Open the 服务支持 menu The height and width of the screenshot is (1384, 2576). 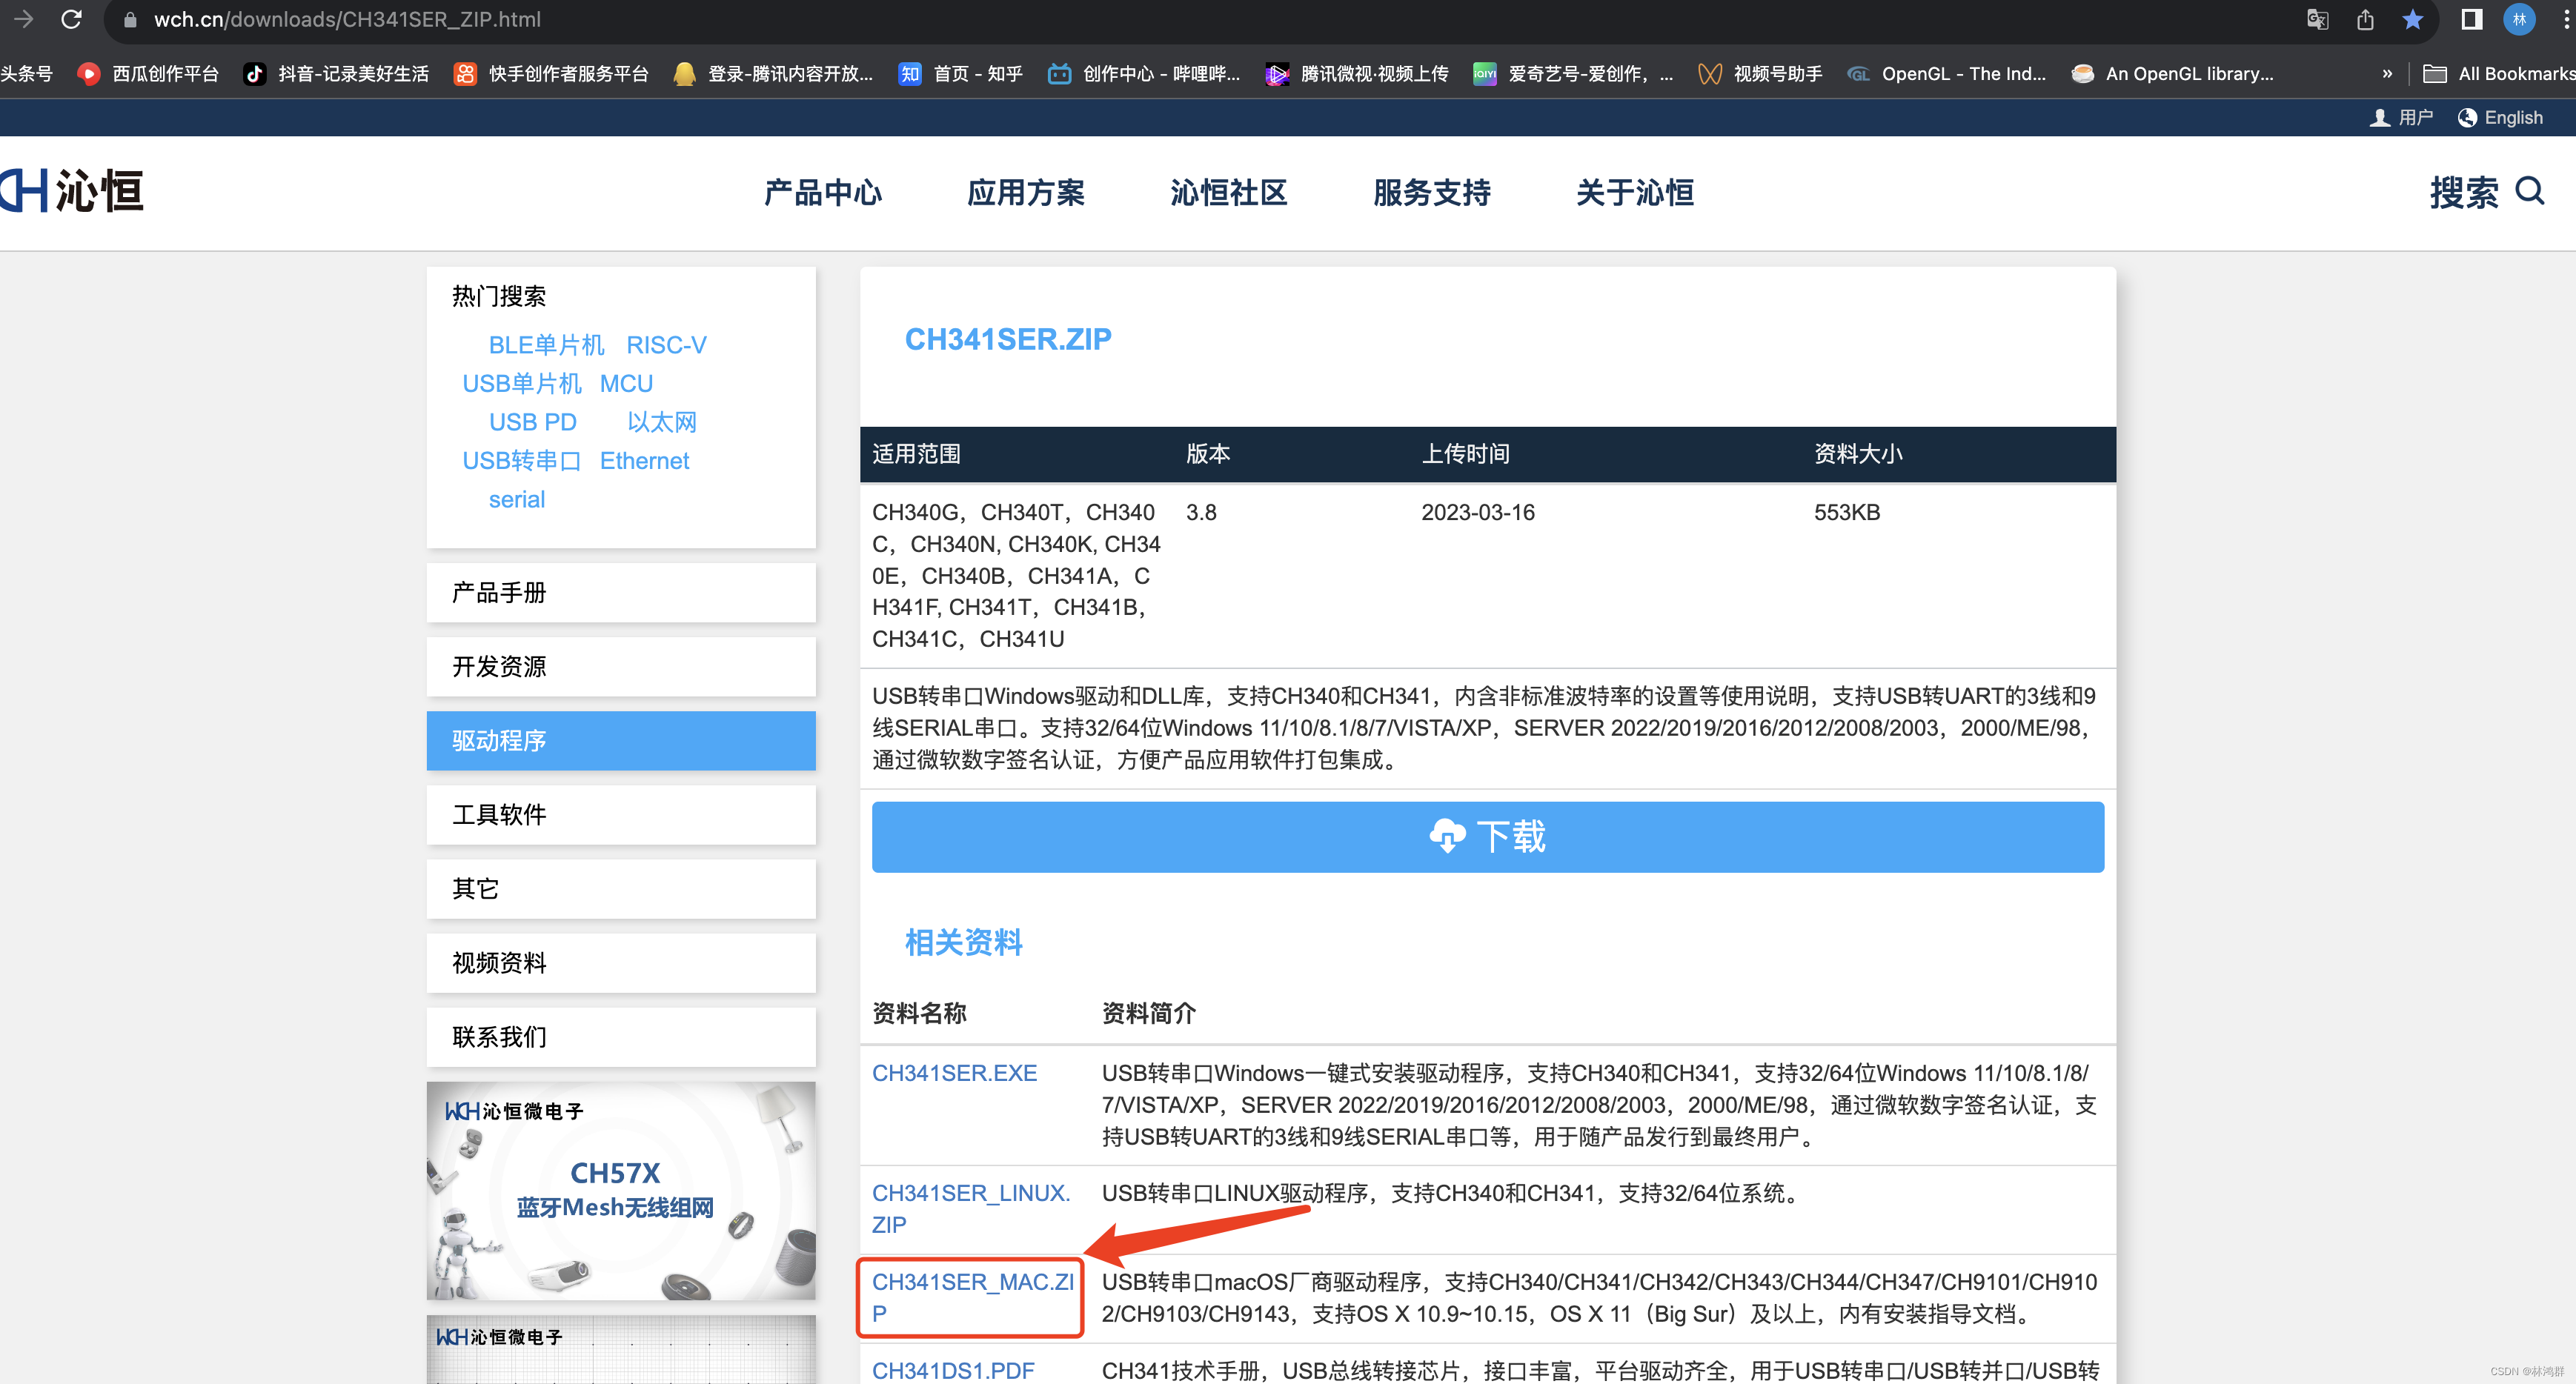tap(1431, 193)
